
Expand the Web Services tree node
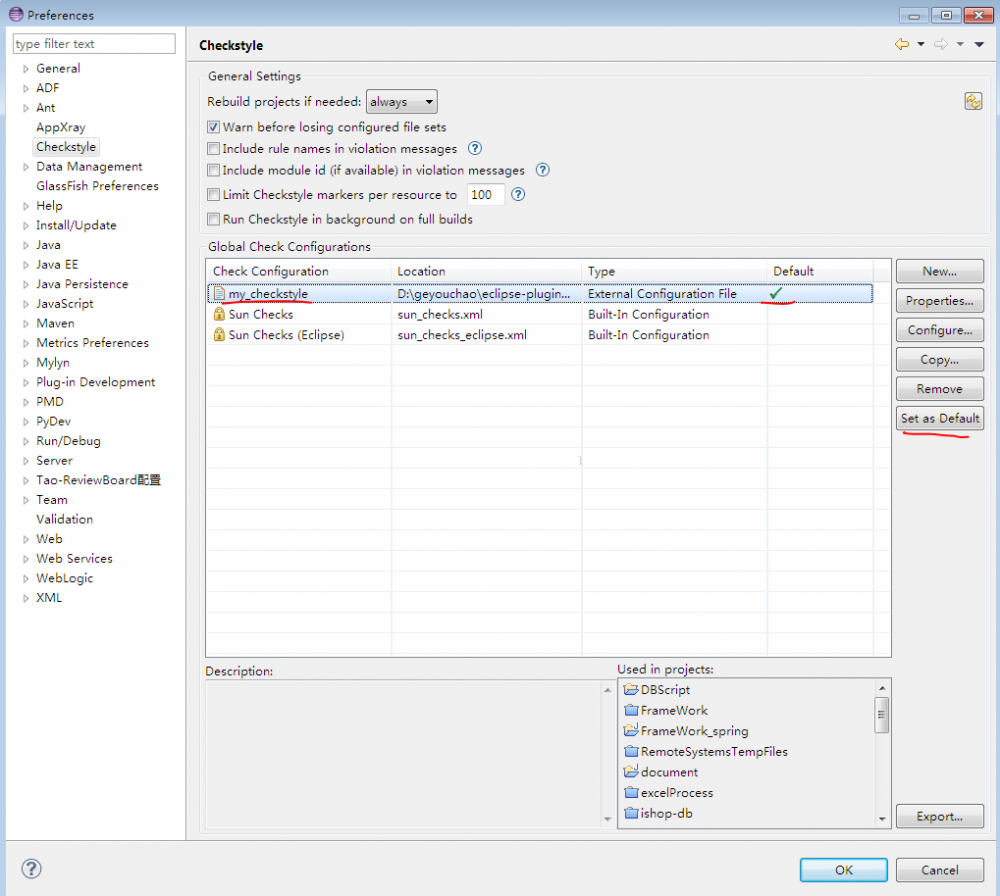pos(26,559)
